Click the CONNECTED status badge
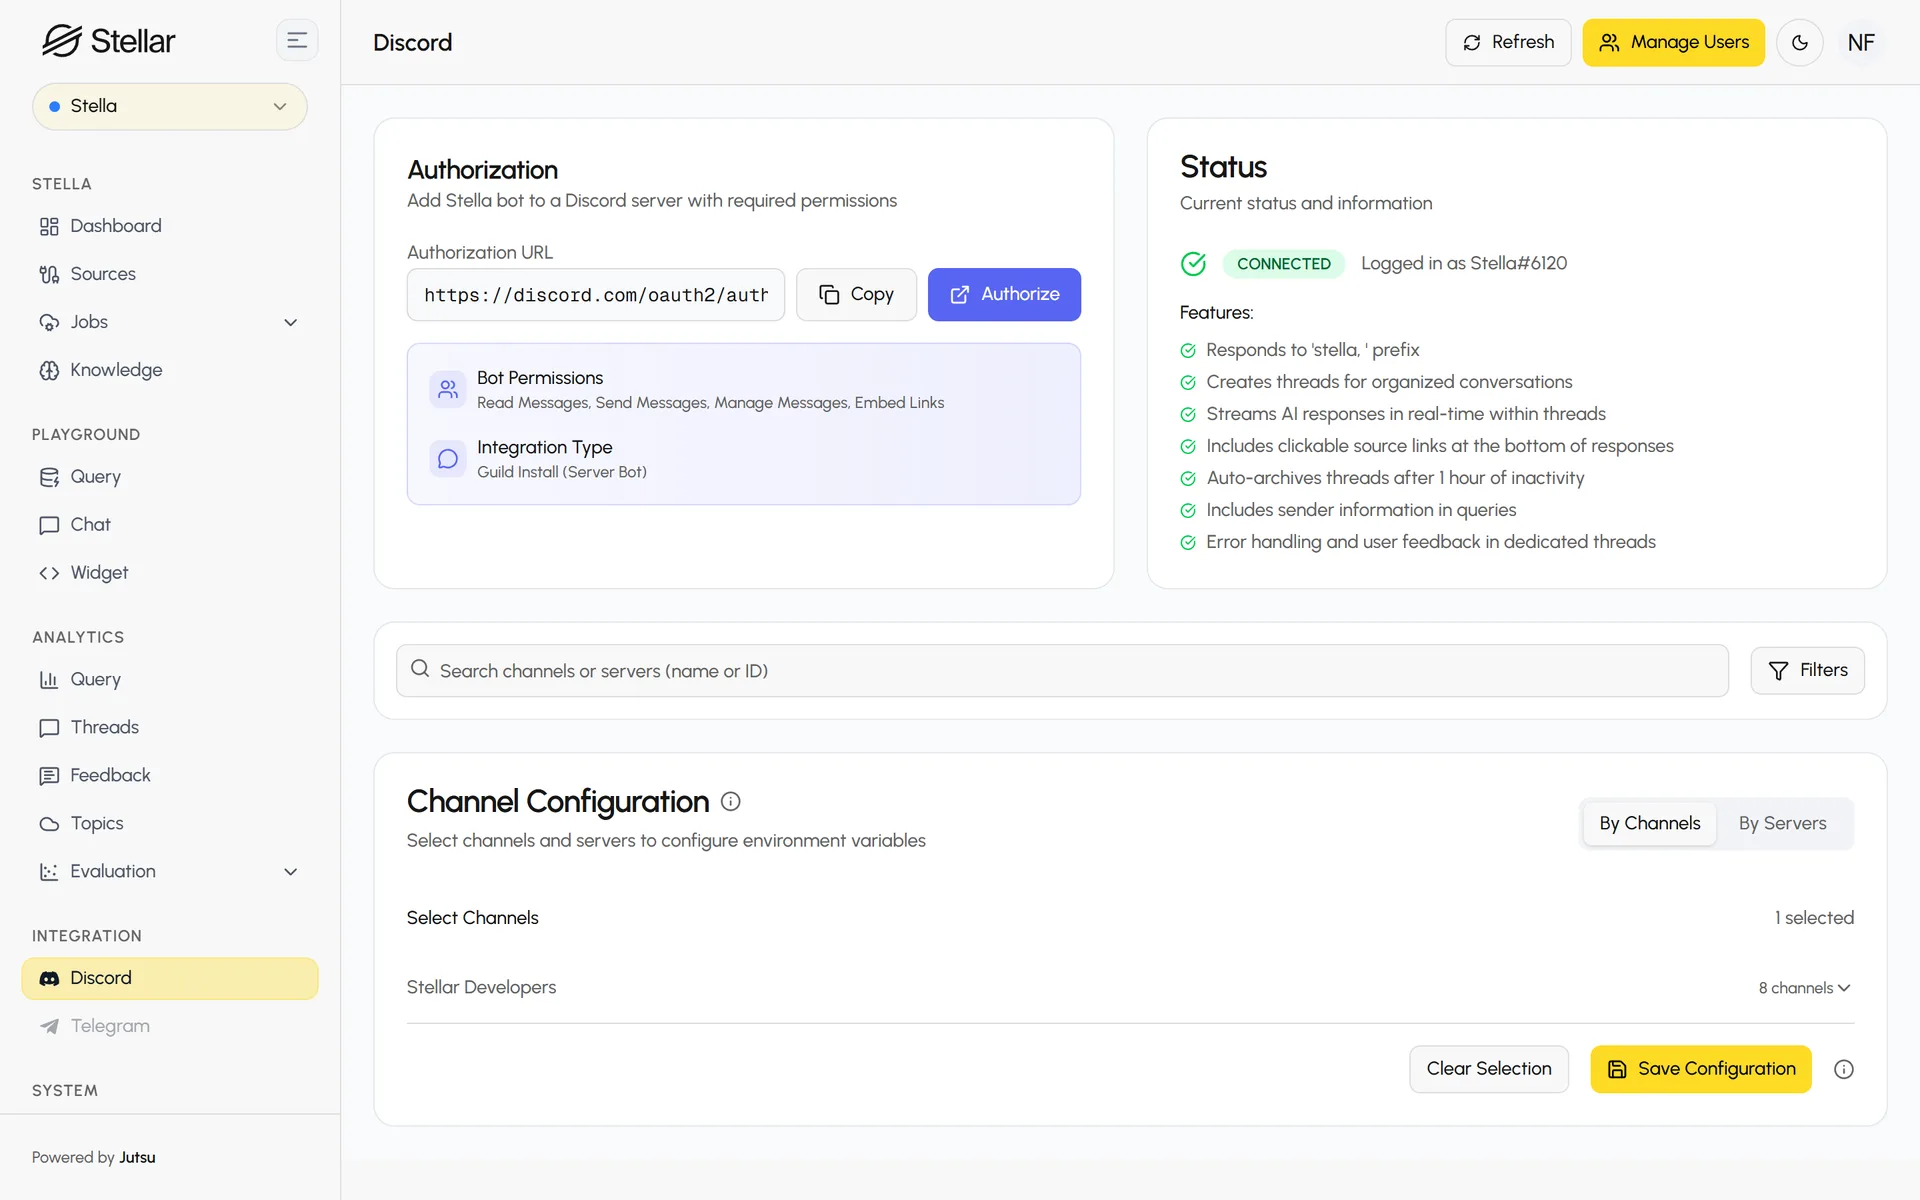Viewport: 1920px width, 1200px height. click(x=1284, y=264)
